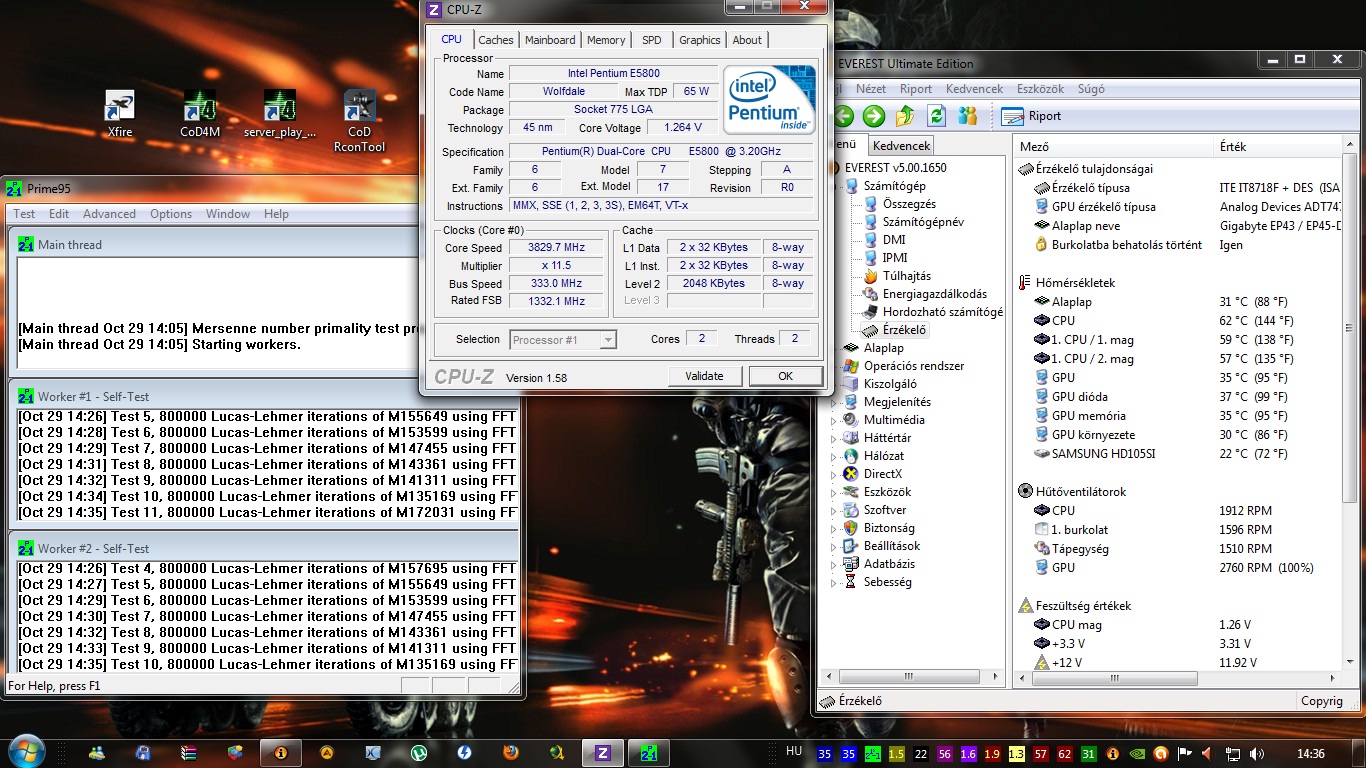
Task: Click the uTorrent taskbar icon
Action: (419, 753)
